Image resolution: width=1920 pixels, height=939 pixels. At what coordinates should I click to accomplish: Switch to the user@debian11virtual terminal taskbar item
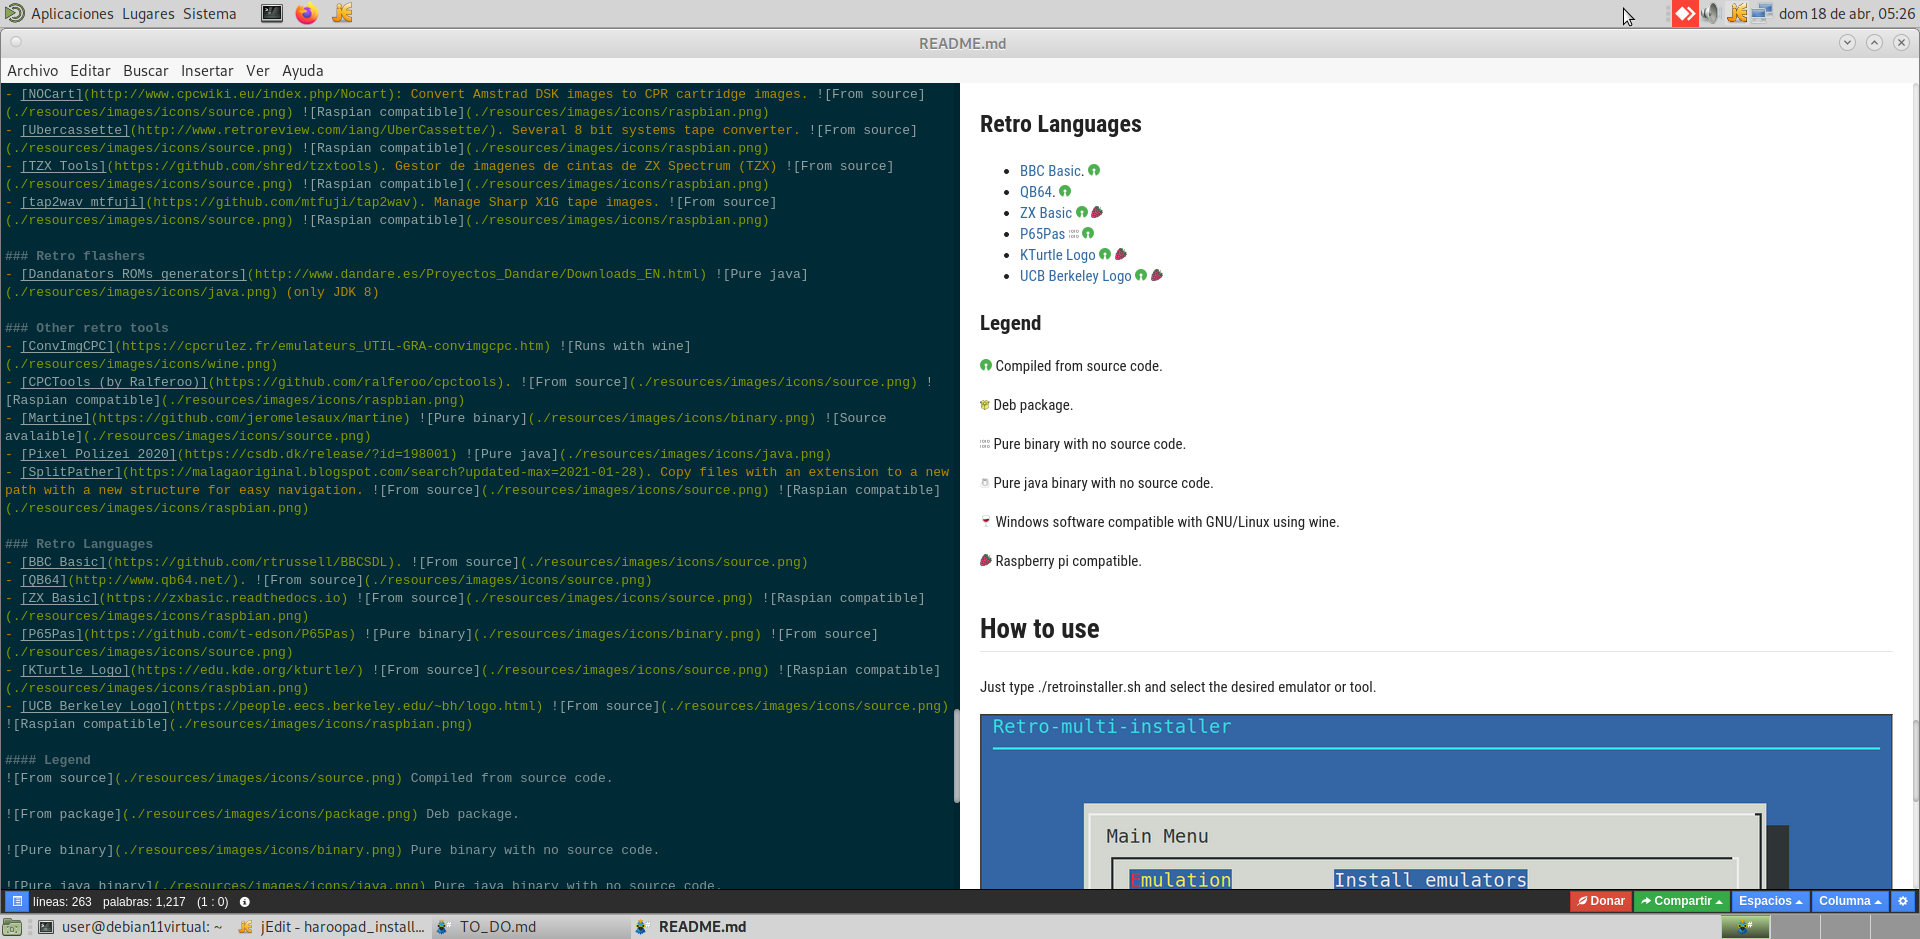tap(131, 927)
